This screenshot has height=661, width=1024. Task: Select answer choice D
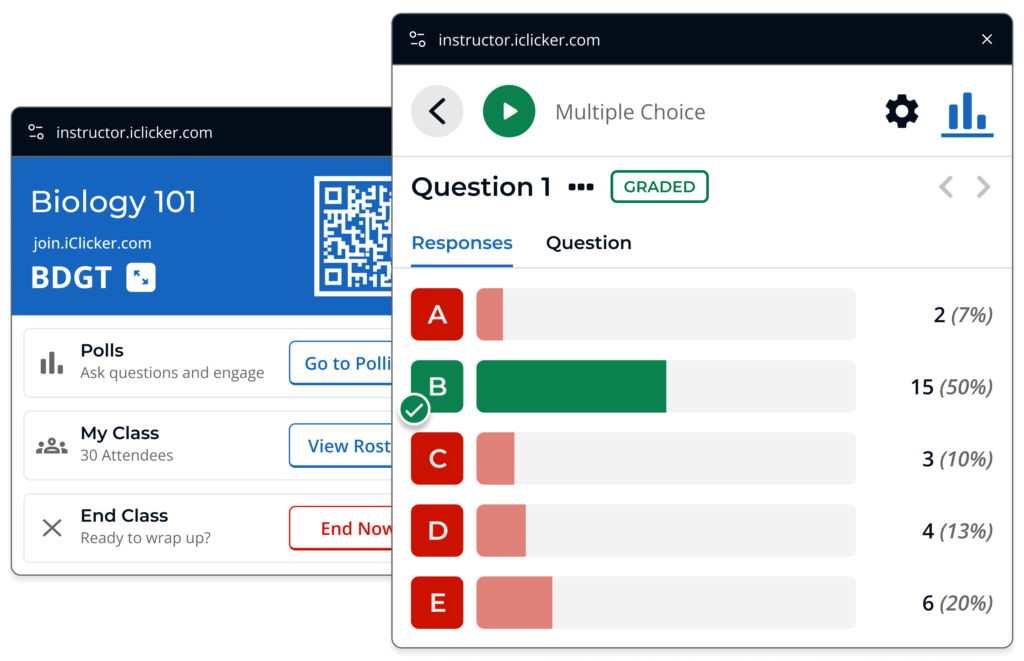(x=437, y=530)
